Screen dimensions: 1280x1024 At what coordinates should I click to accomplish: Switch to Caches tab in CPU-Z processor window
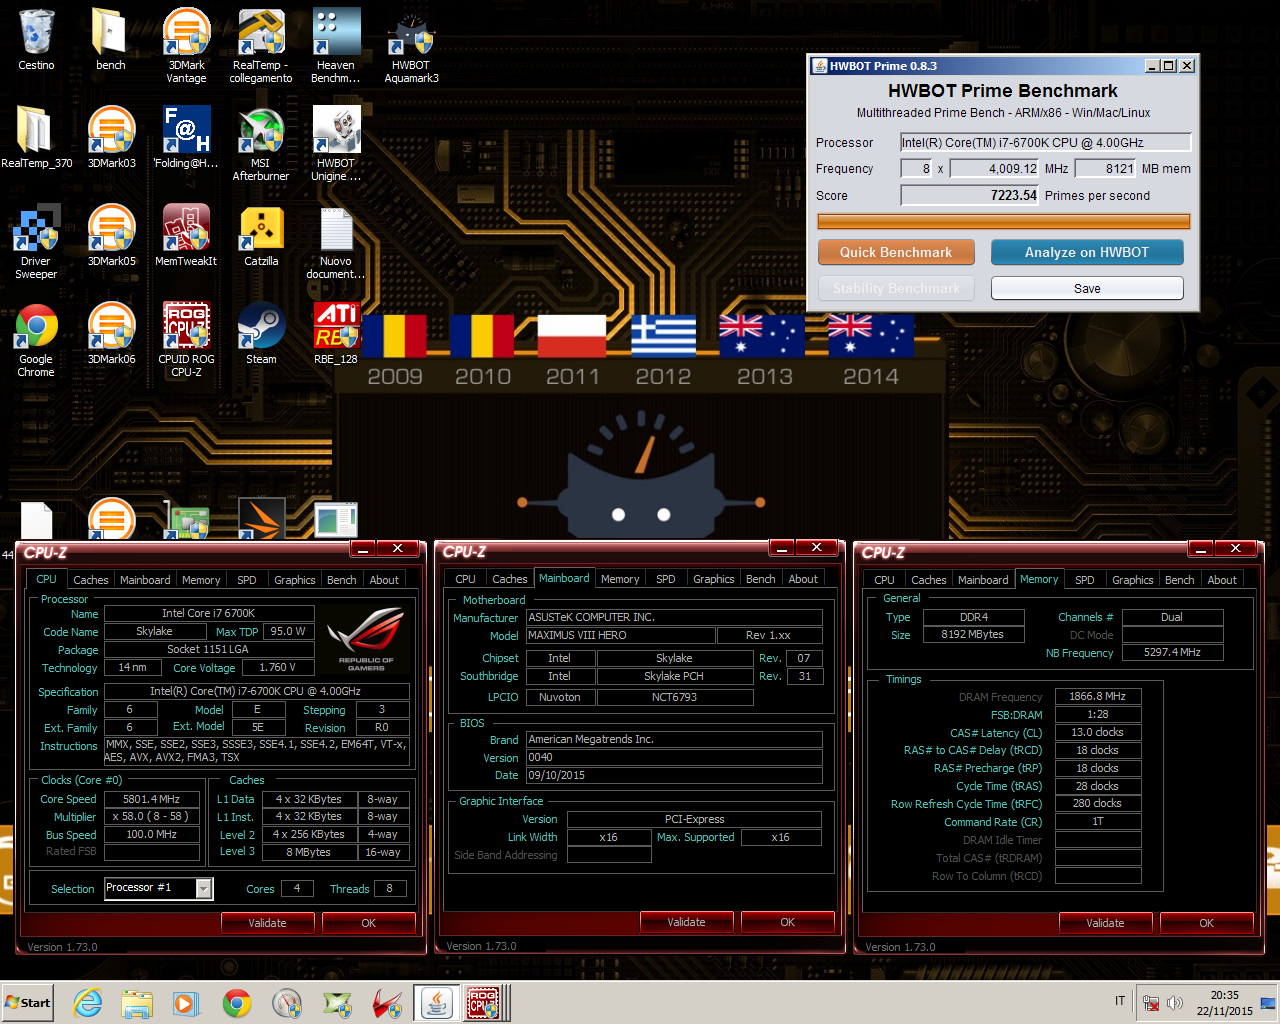[91, 580]
